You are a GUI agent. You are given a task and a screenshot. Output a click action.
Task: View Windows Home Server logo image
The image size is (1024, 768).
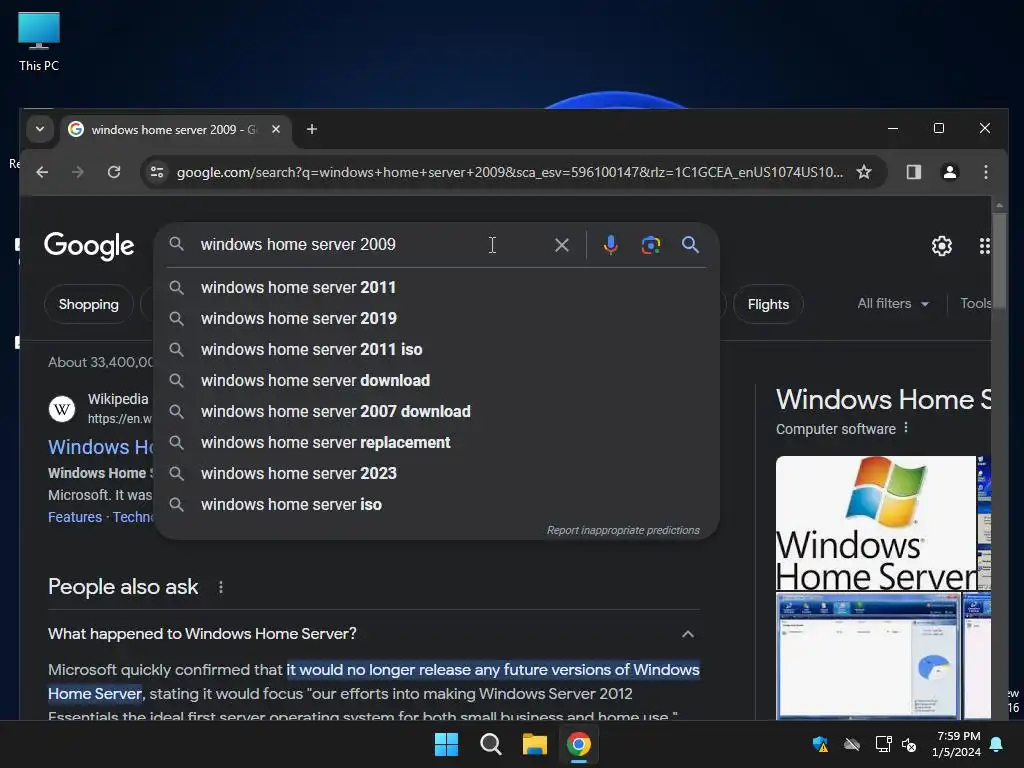pos(876,523)
